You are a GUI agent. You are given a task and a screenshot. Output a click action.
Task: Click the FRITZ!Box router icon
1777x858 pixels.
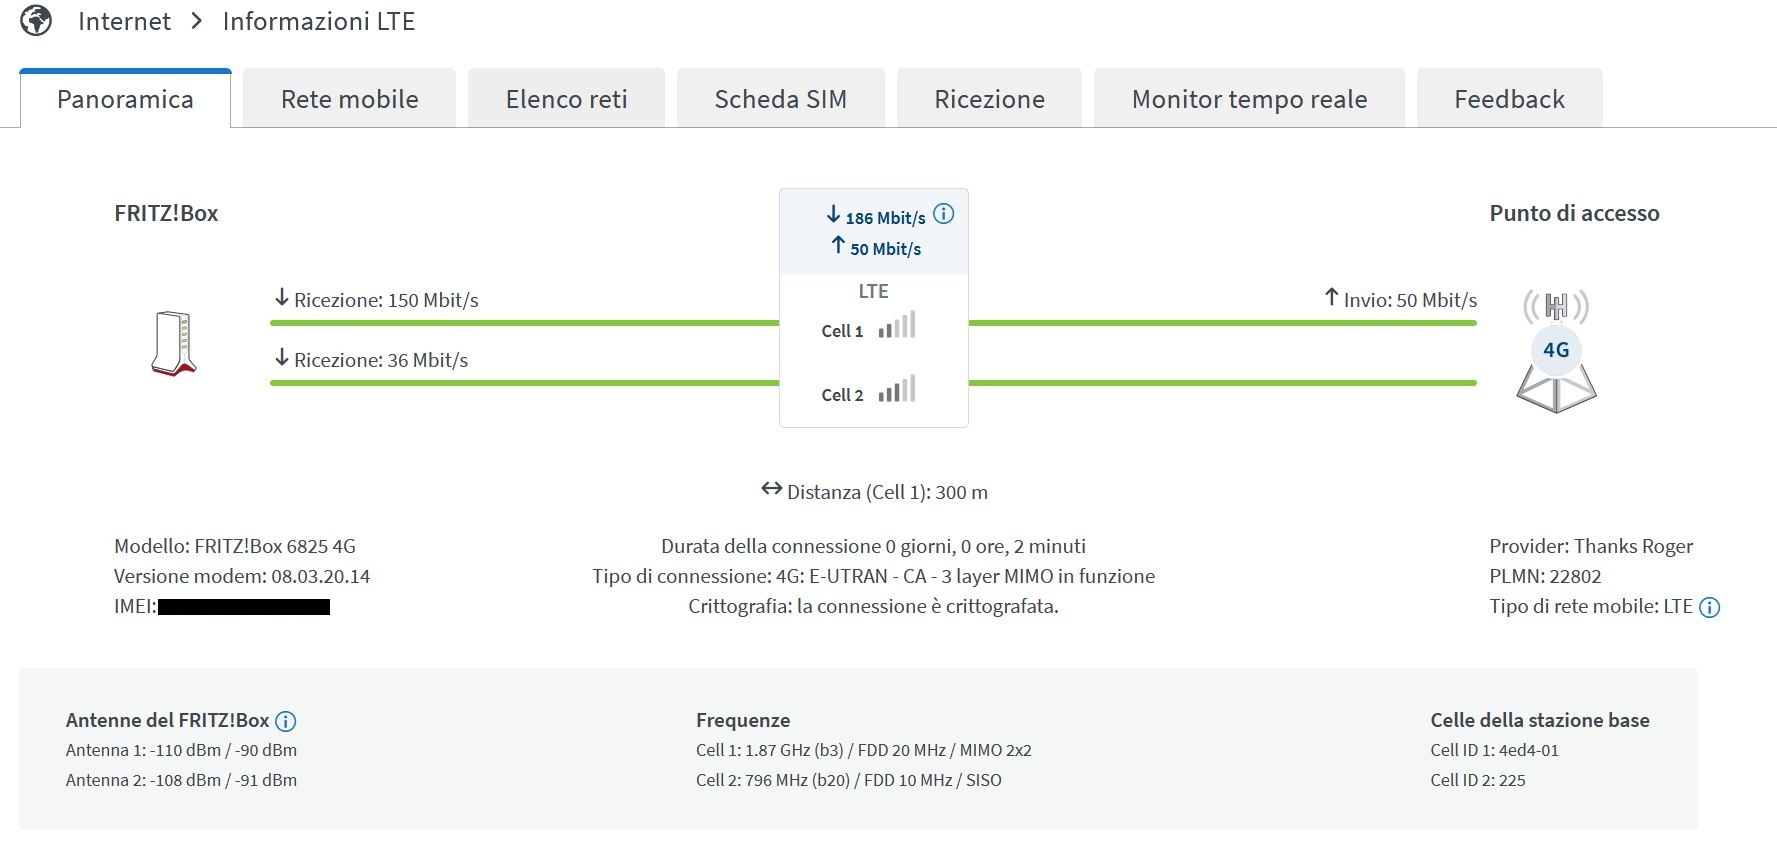pyautogui.click(x=174, y=344)
